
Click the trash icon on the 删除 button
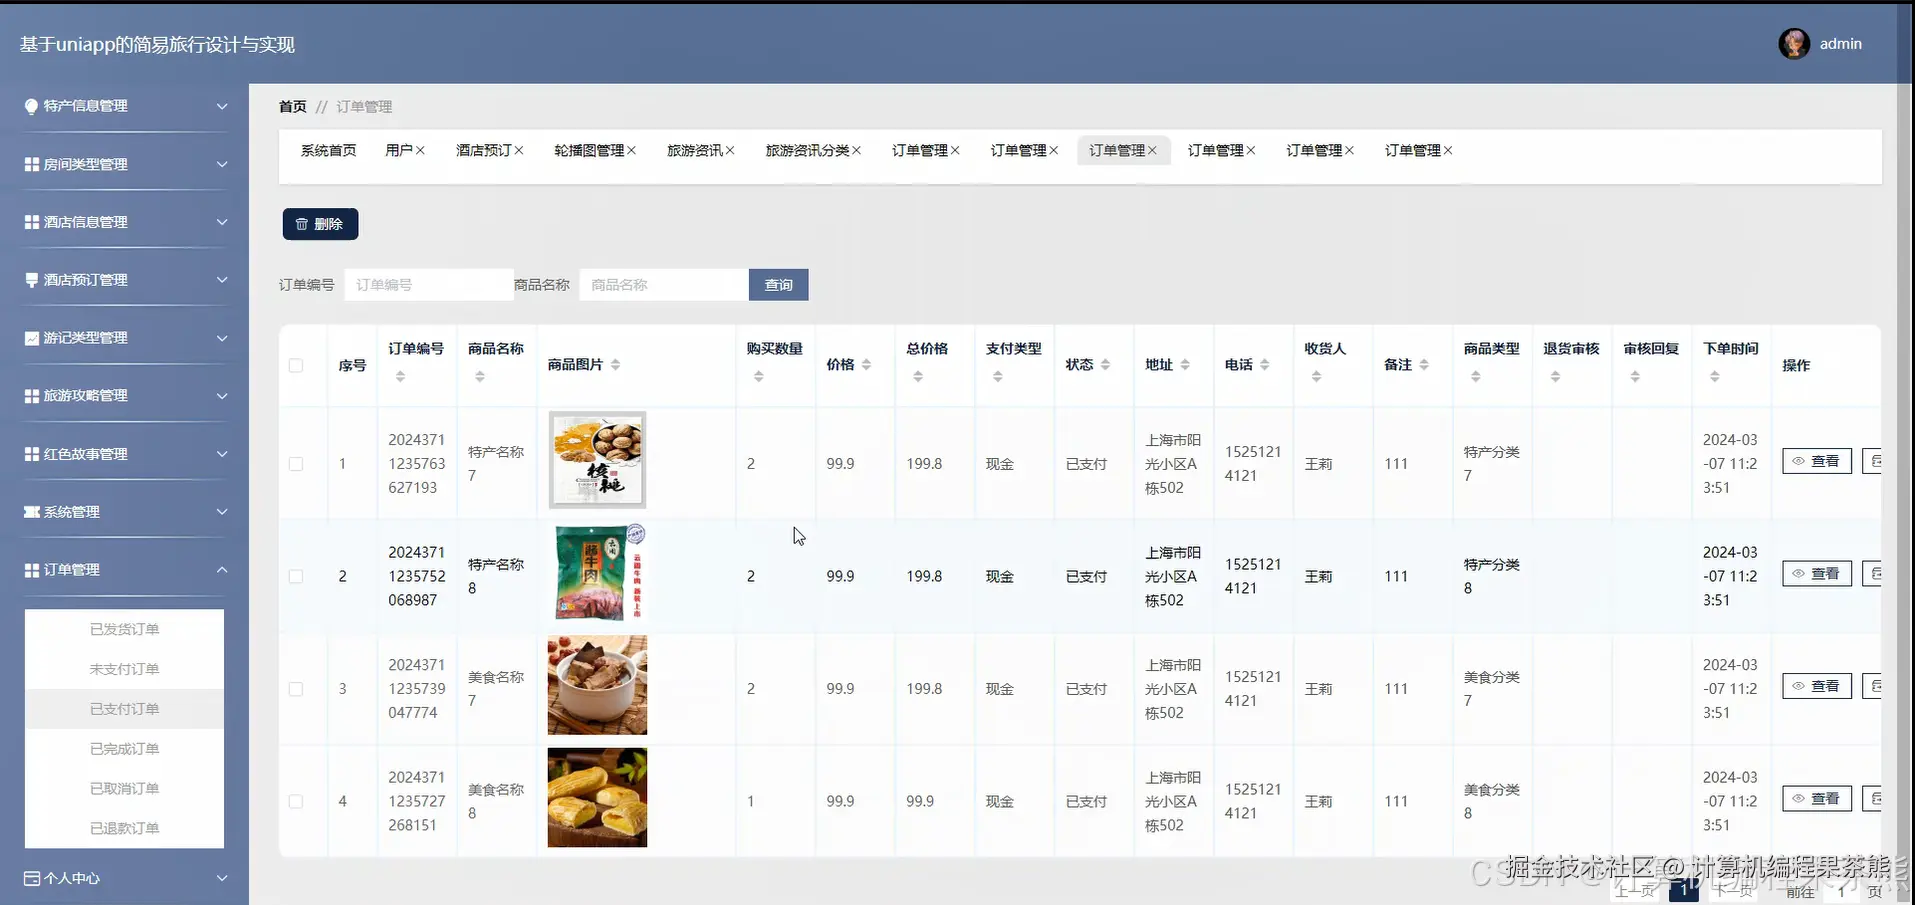tap(303, 223)
